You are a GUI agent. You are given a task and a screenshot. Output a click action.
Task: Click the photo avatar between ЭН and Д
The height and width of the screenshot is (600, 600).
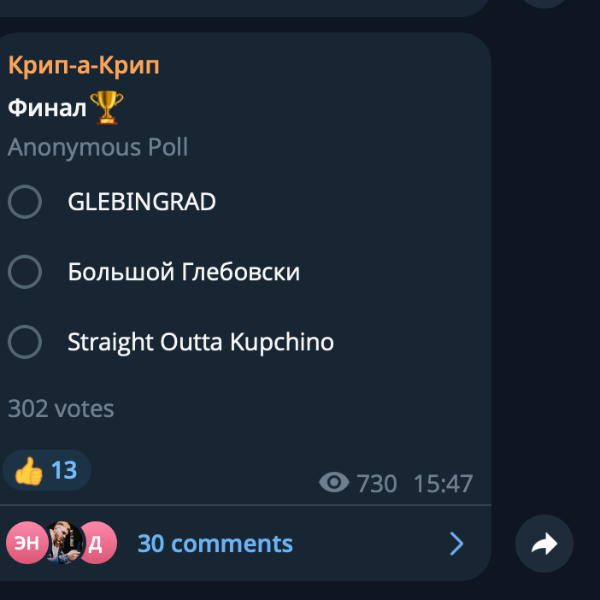coord(62,543)
